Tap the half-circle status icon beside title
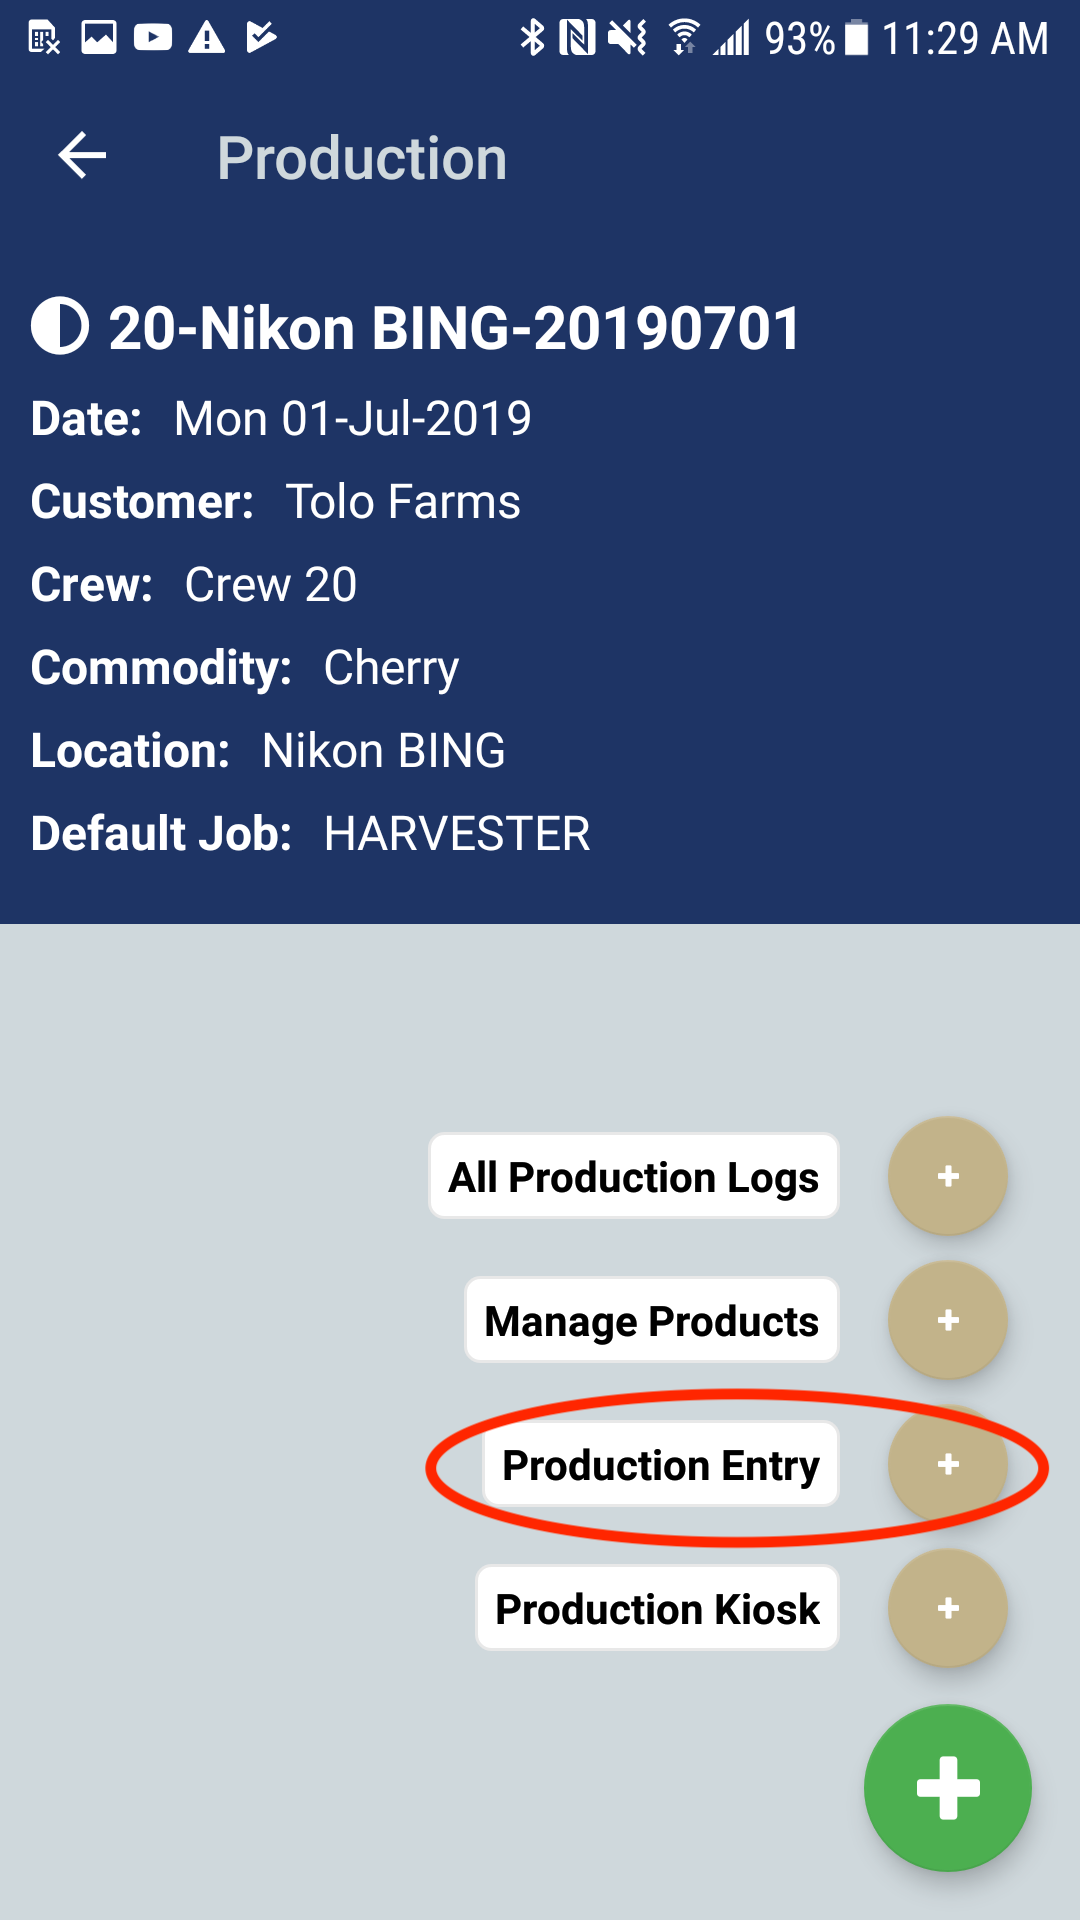 [60, 327]
